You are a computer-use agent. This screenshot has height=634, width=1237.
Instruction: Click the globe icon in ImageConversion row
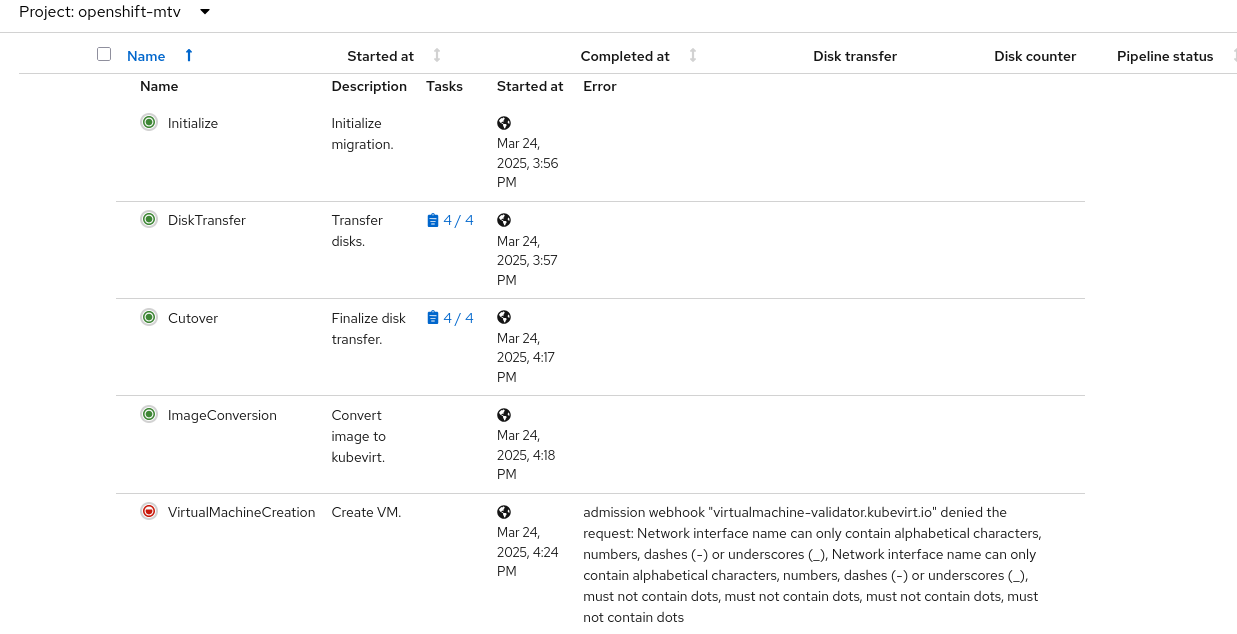point(504,415)
